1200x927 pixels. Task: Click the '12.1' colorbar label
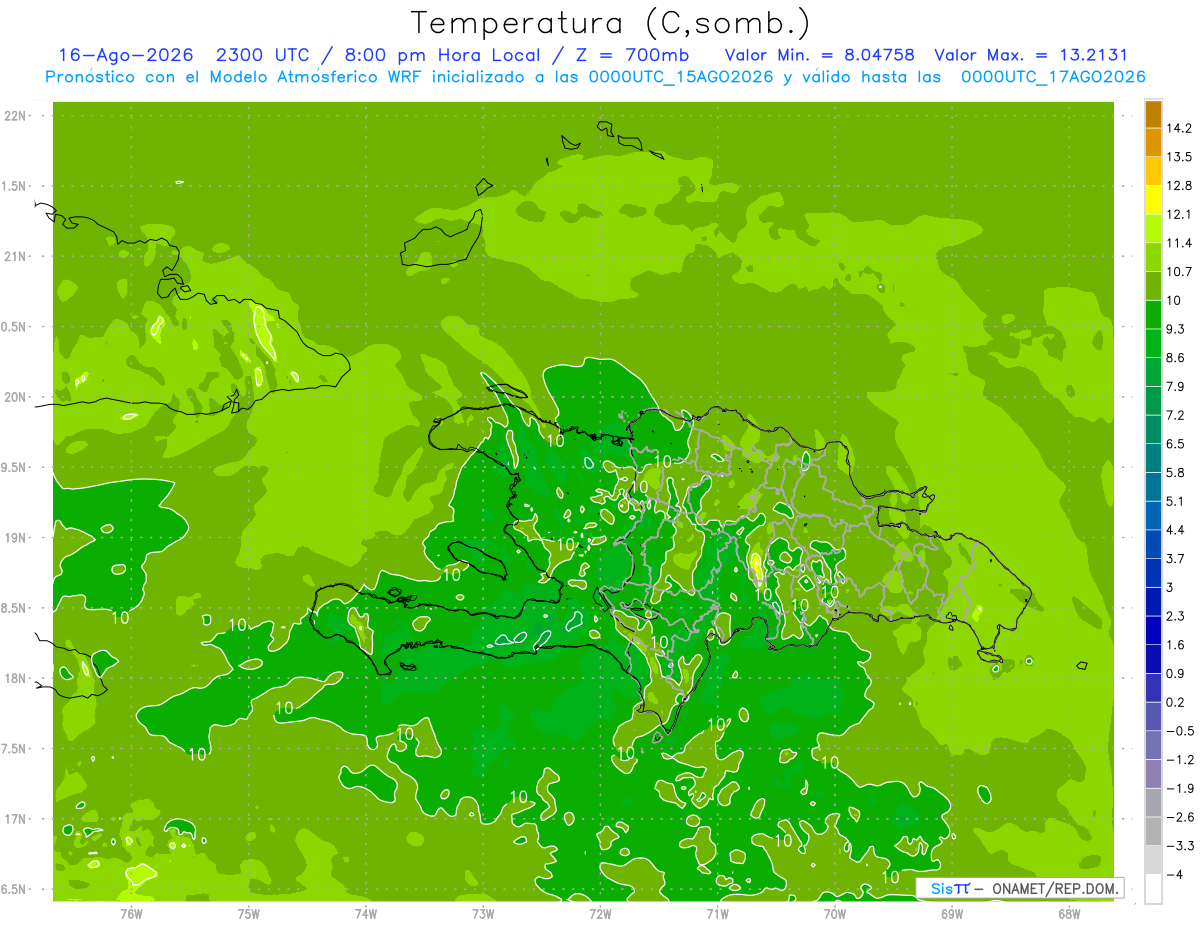point(1180,214)
